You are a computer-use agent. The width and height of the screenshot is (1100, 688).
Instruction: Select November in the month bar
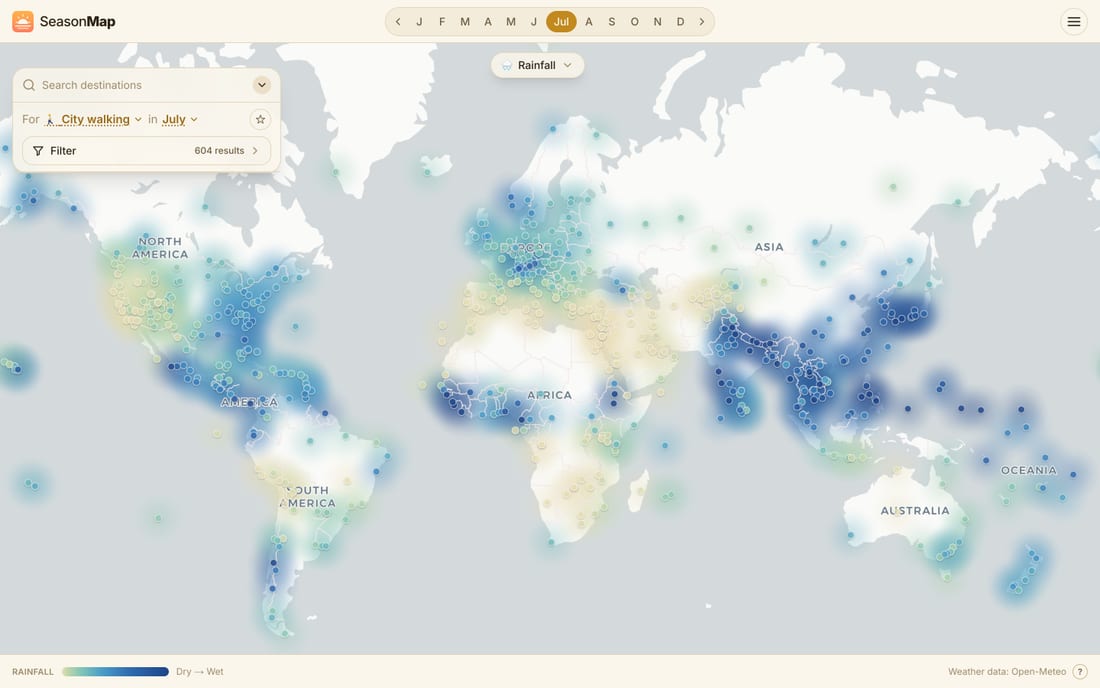(x=657, y=22)
